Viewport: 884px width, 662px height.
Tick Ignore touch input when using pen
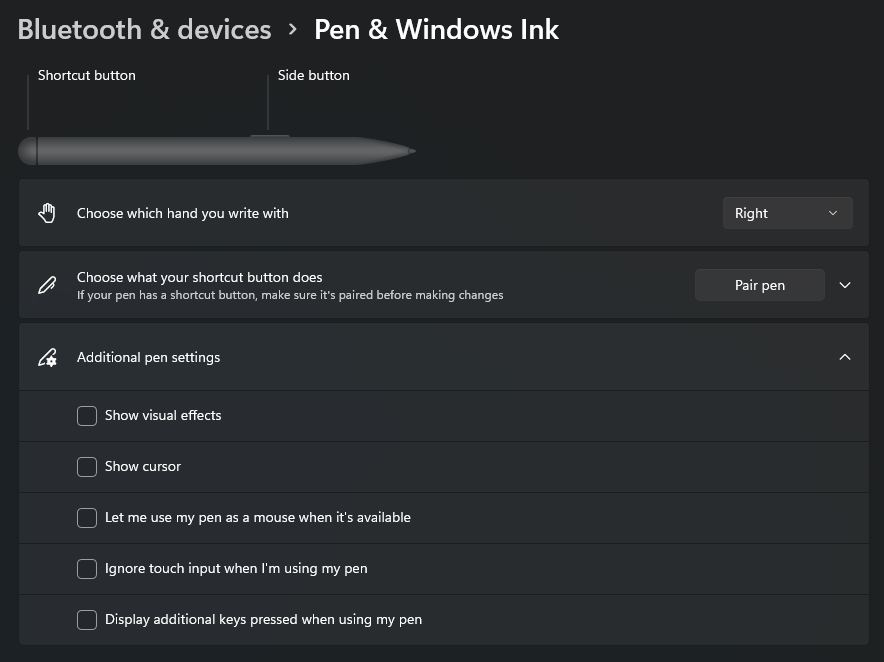pos(87,568)
